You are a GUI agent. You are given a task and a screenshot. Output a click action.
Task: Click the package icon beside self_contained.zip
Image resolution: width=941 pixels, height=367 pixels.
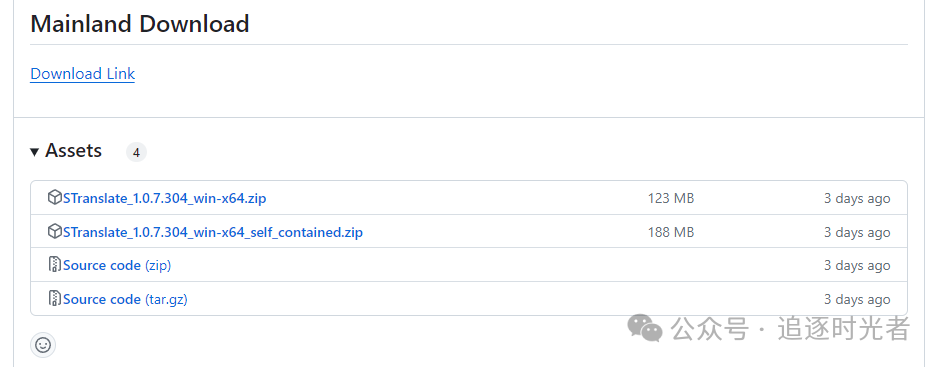click(55, 231)
